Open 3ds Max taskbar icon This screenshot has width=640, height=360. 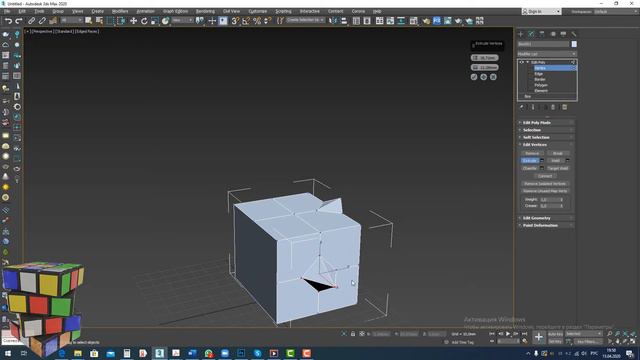pyautogui.click(x=160, y=353)
